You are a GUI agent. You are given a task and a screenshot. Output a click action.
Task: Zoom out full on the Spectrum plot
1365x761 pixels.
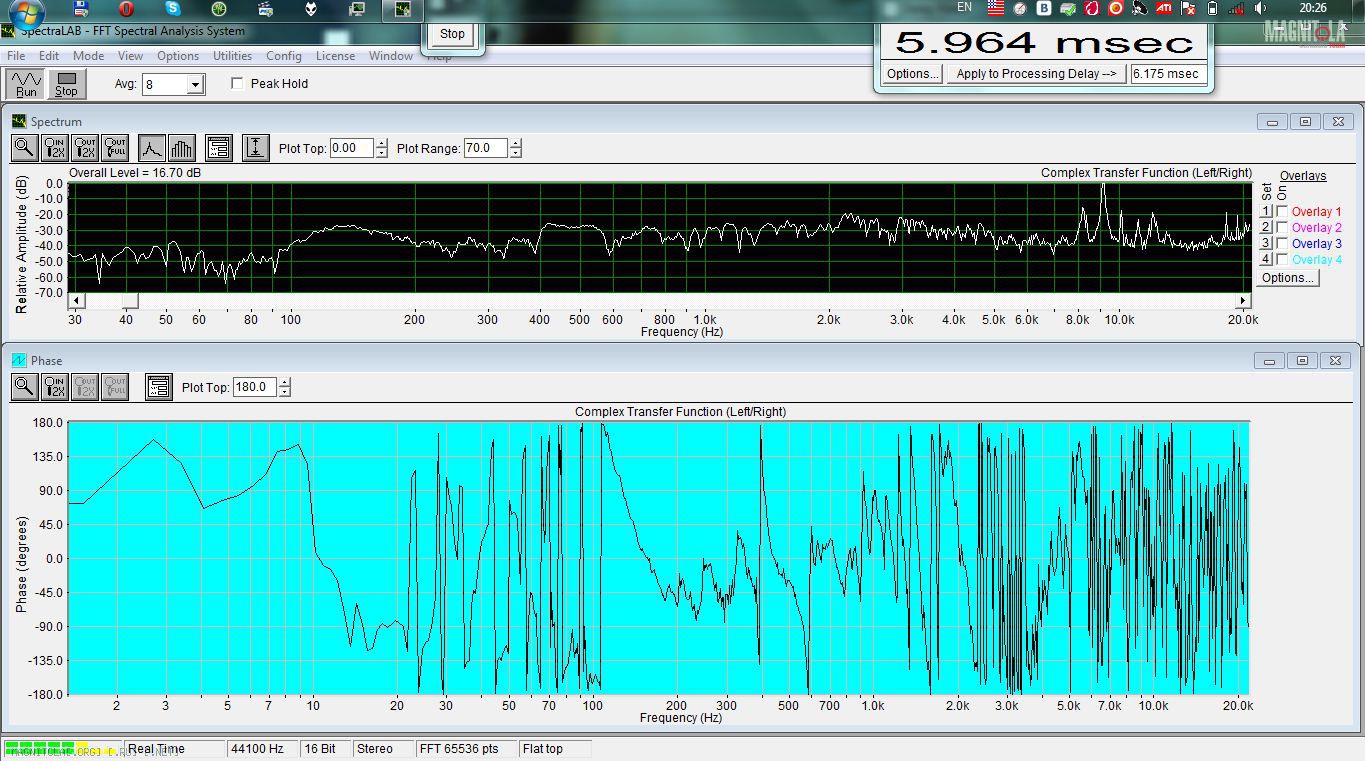coord(115,149)
